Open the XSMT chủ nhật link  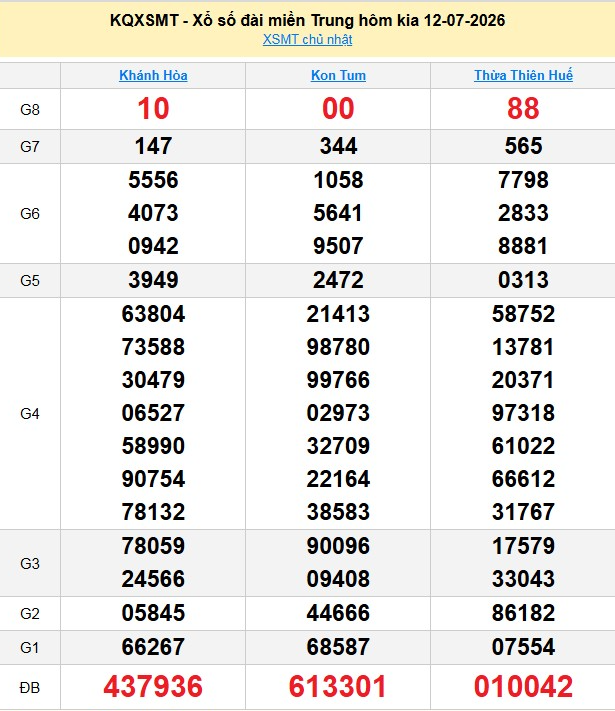[x=308, y=40]
